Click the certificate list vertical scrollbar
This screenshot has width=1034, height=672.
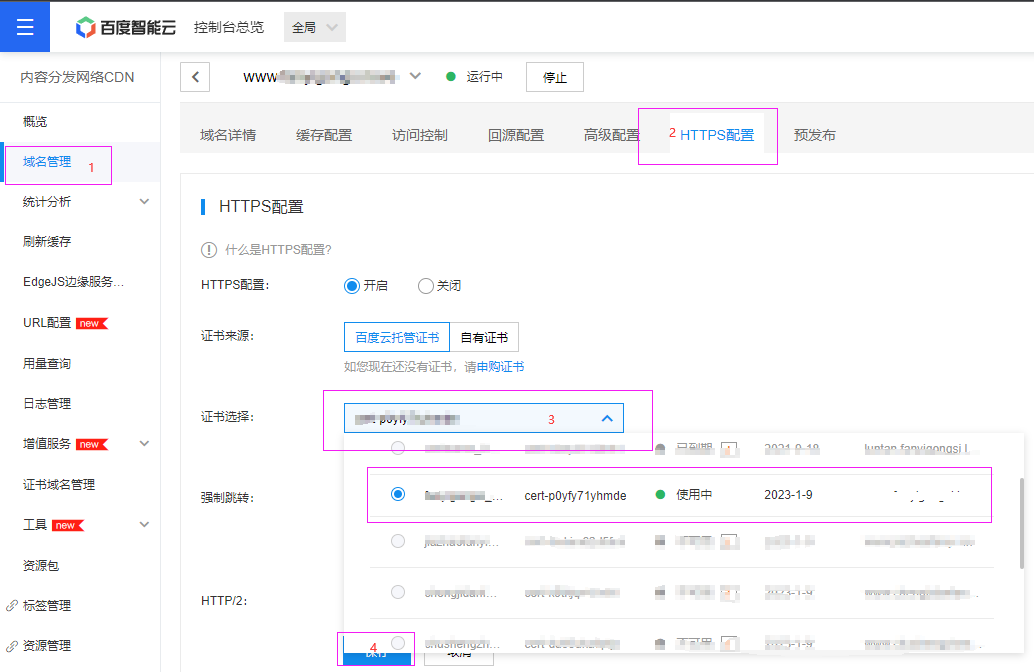[1021, 520]
